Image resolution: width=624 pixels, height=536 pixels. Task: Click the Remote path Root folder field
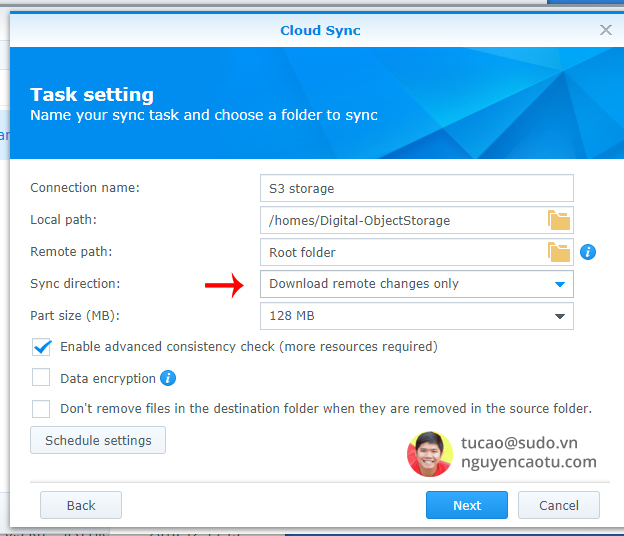[x=400, y=252]
